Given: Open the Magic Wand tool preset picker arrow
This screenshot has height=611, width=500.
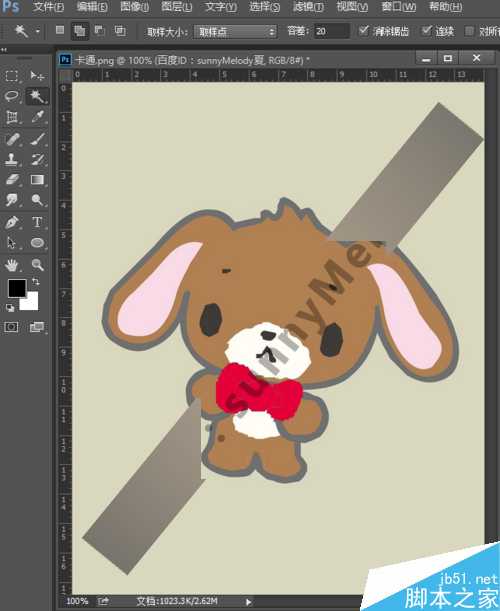Looking at the screenshot, I should point(38,31).
